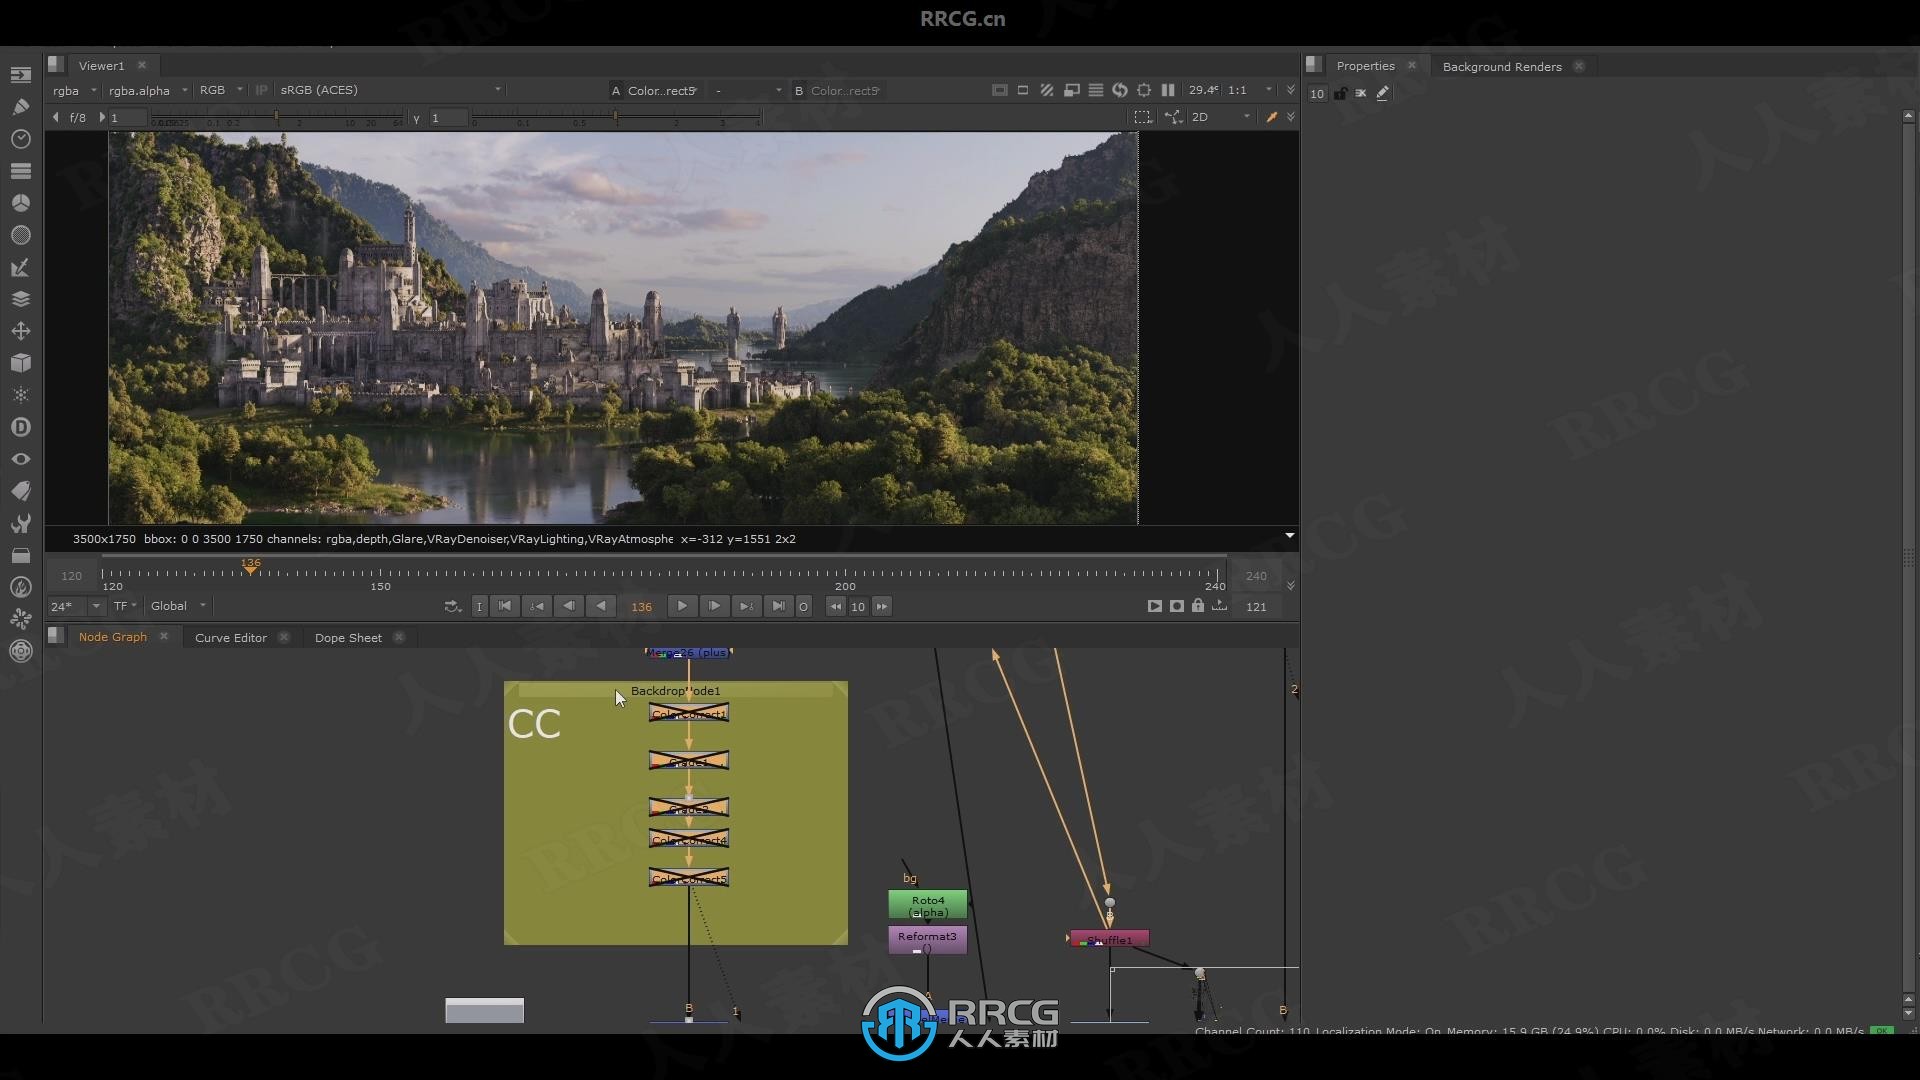Screen dimensions: 1920x1080
Task: Open the 1:1 zoom ratio dropdown
Action: click(x=1250, y=90)
